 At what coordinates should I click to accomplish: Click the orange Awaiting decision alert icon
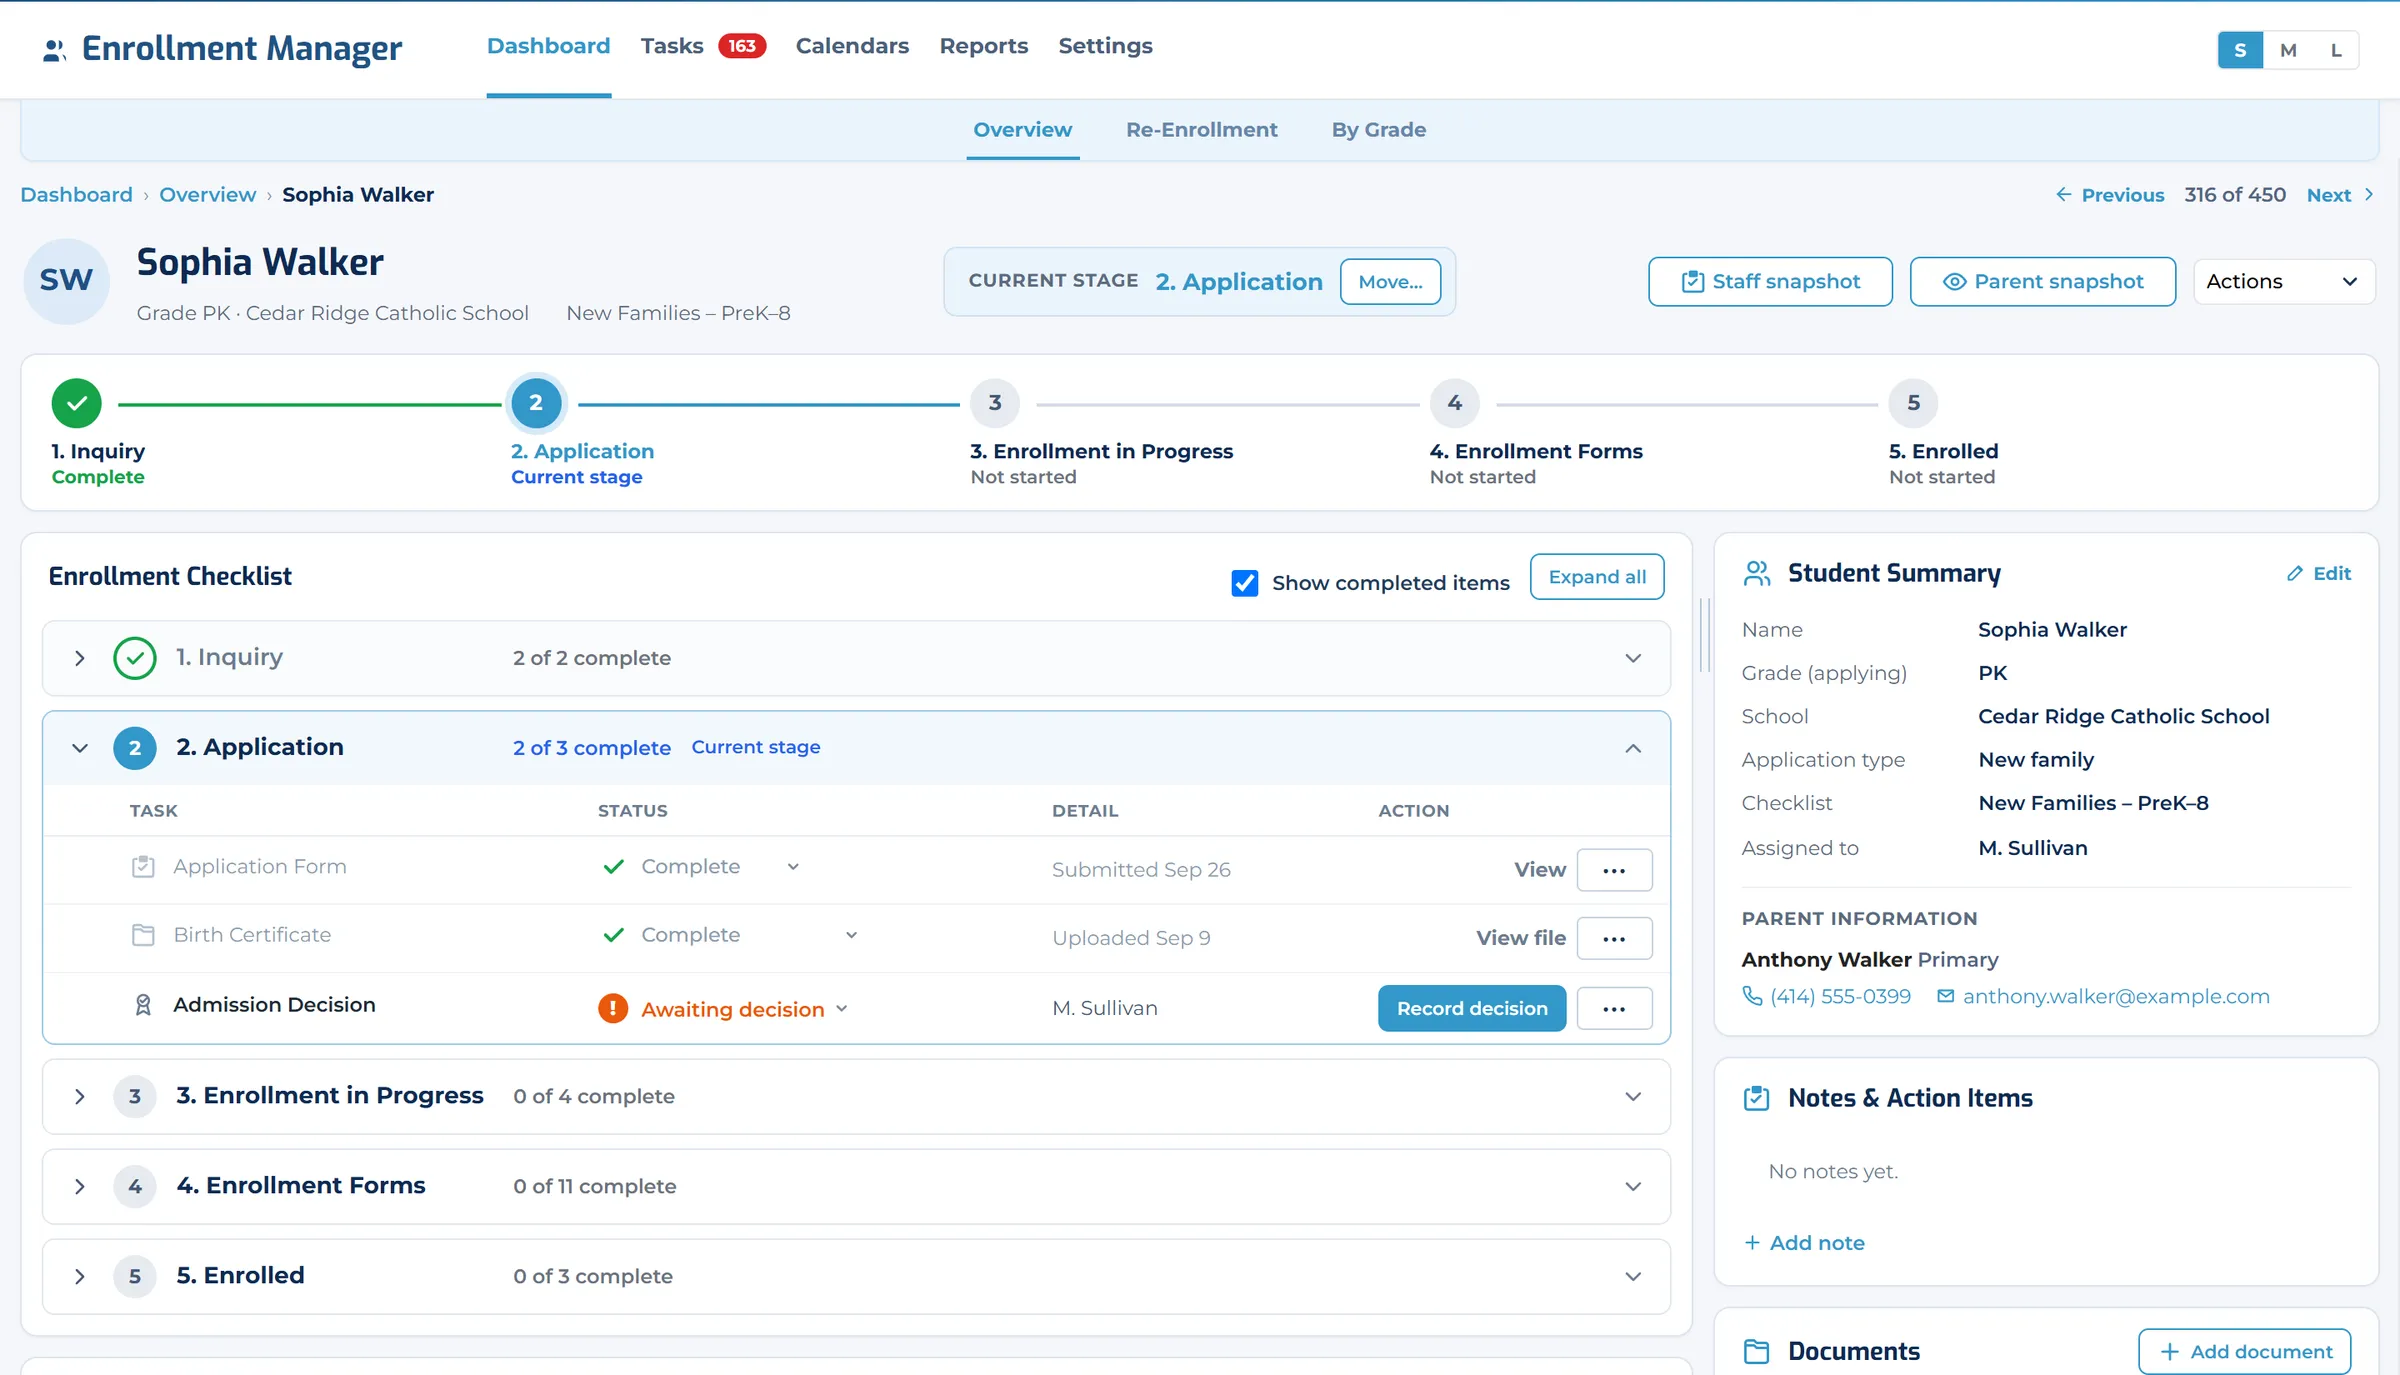click(613, 1008)
